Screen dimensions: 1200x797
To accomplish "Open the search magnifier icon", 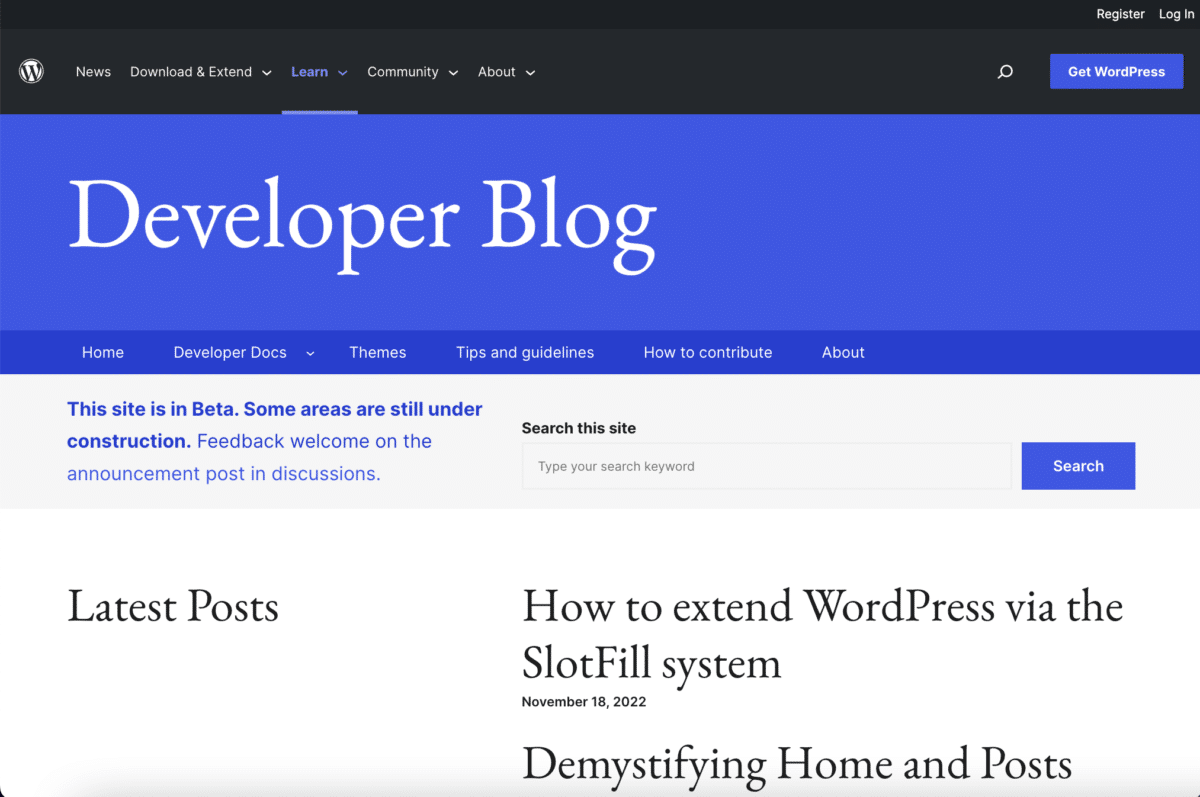I will (1005, 72).
